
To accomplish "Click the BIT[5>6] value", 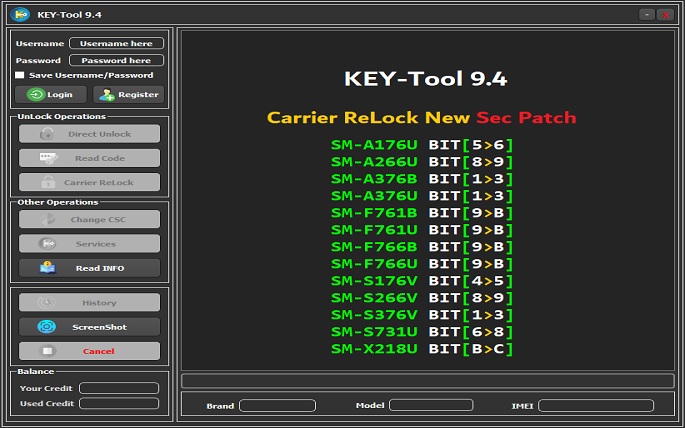I will 471,145.
